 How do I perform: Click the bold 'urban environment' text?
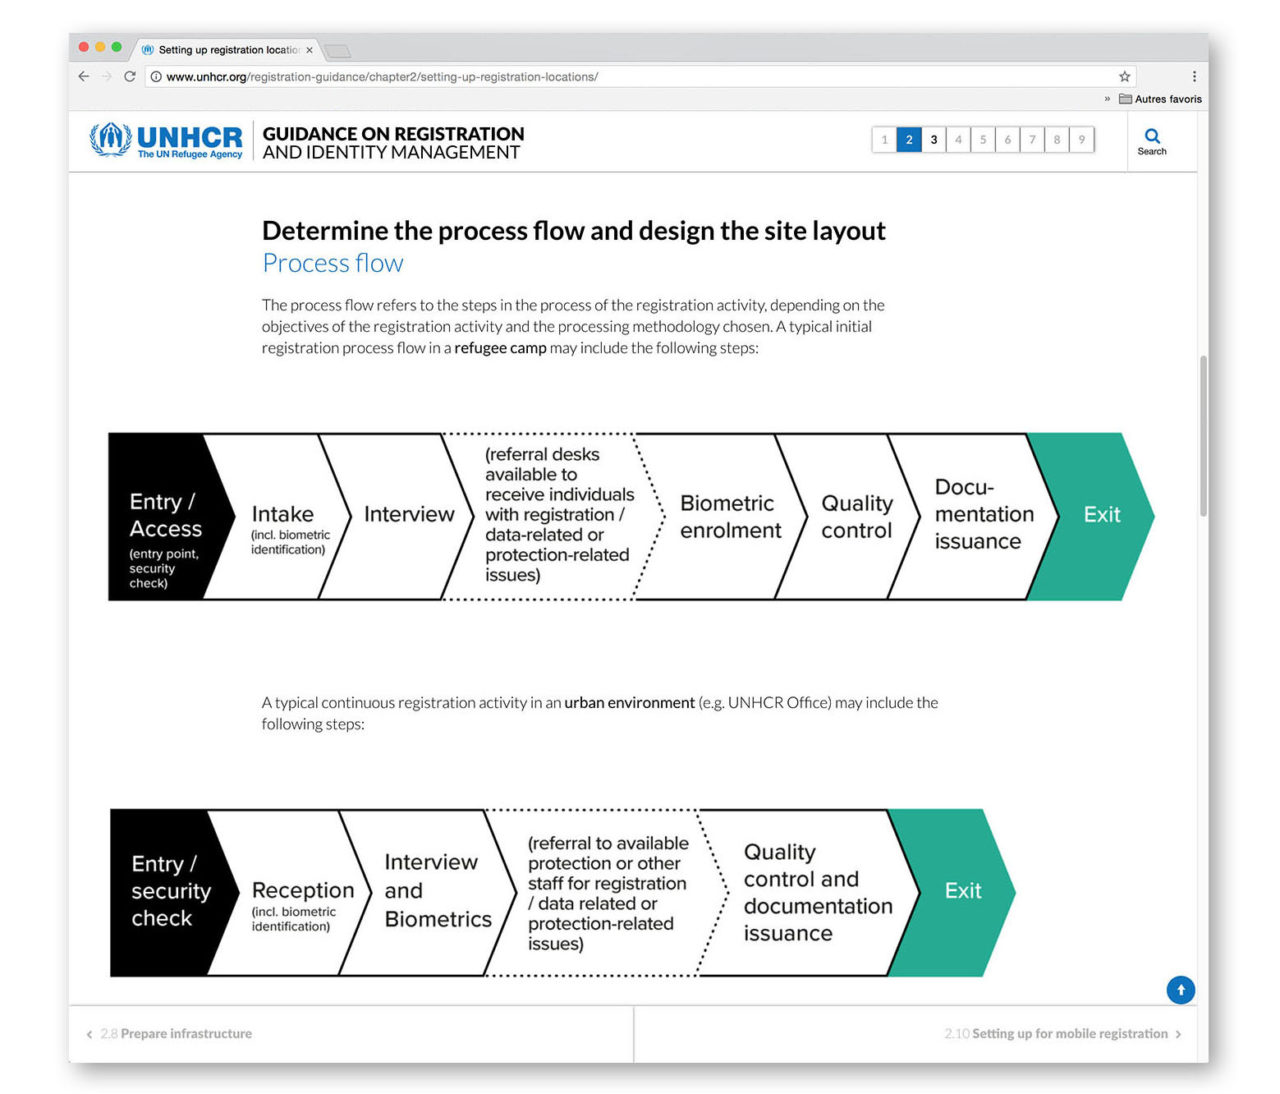[629, 703]
